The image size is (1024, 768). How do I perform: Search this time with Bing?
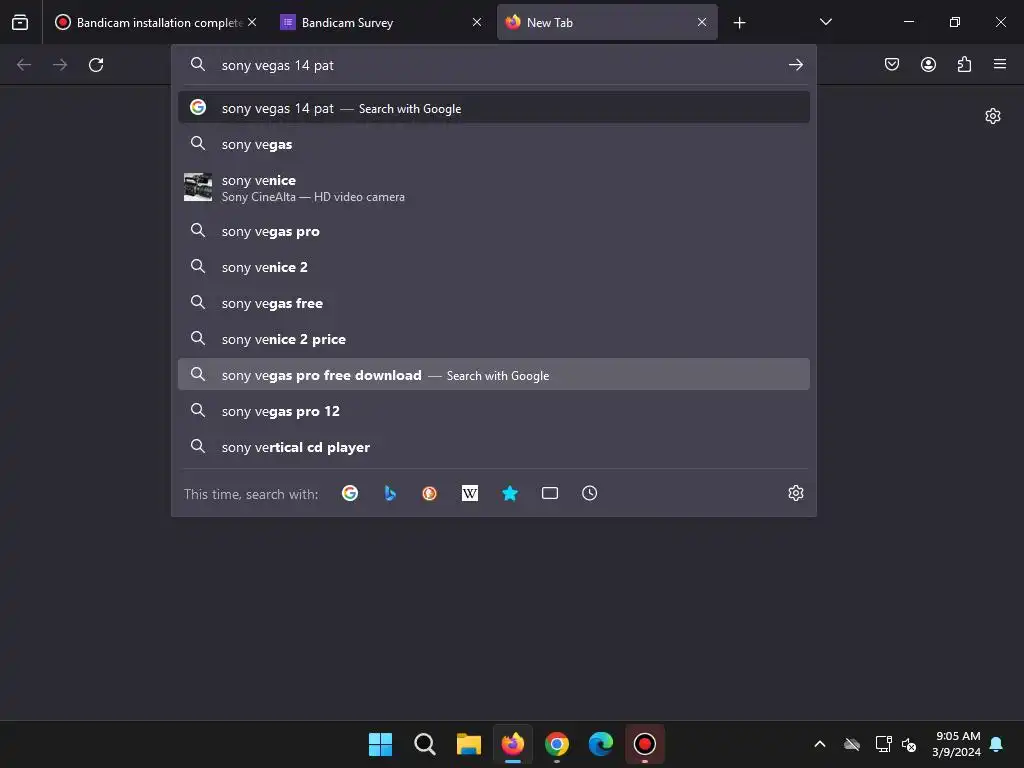(390, 493)
